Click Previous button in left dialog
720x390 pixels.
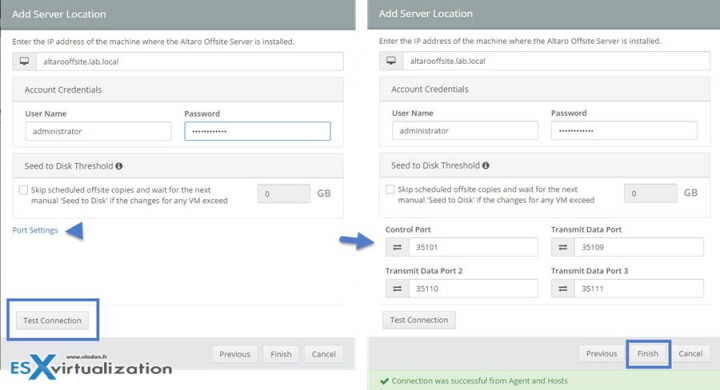click(235, 354)
